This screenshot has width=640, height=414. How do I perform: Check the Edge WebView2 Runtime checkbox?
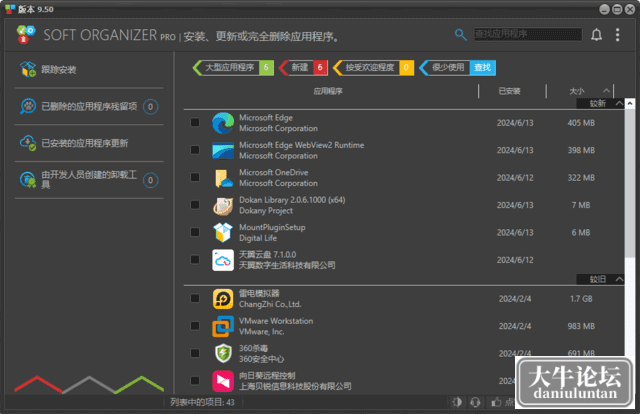[x=195, y=150]
